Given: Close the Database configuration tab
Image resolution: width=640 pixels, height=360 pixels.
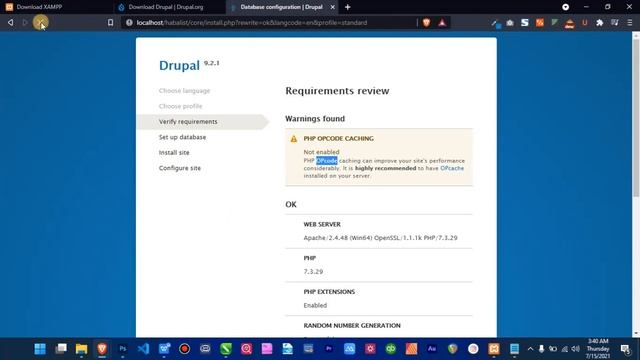Looking at the screenshot, I should pyautogui.click(x=333, y=7).
